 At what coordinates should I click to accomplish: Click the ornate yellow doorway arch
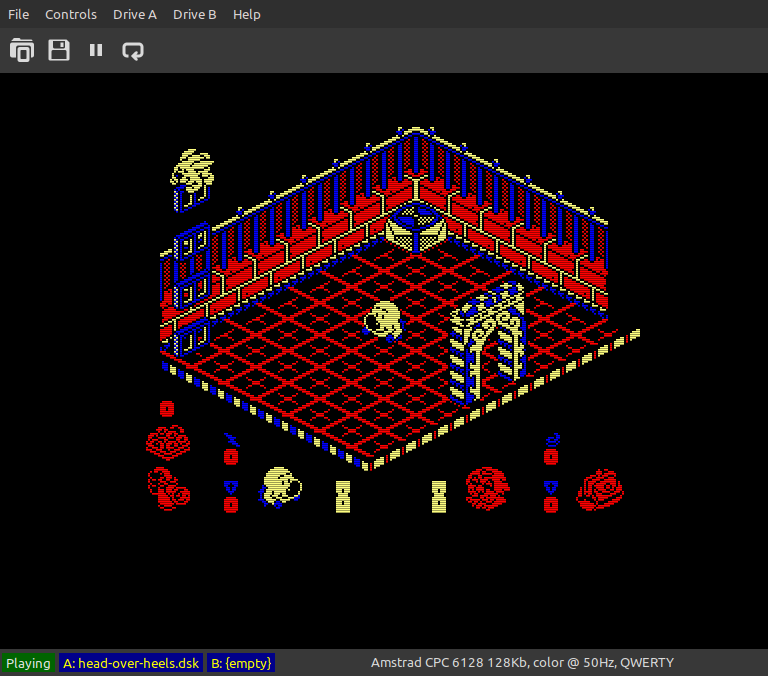(x=488, y=343)
